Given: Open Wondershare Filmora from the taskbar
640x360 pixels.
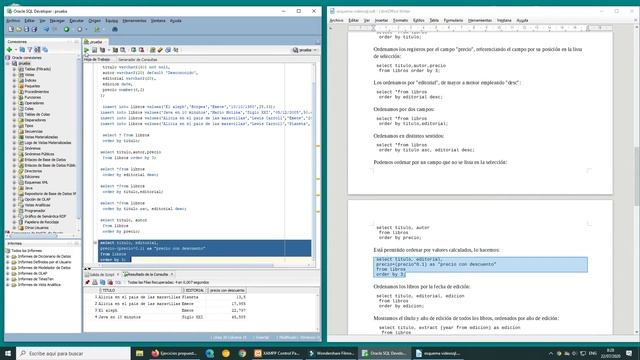Looking at the screenshot, I should click(x=331, y=353).
